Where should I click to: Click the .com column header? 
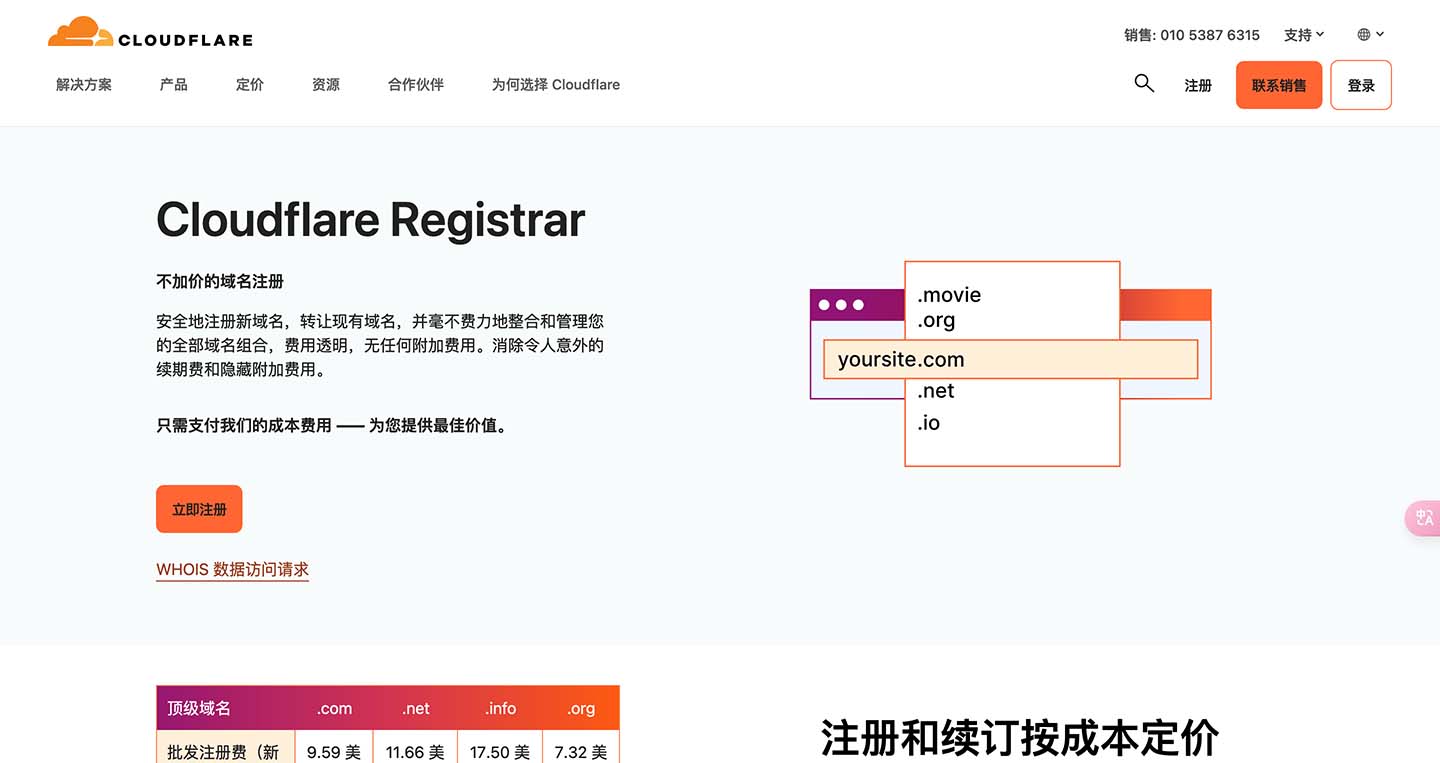click(334, 708)
